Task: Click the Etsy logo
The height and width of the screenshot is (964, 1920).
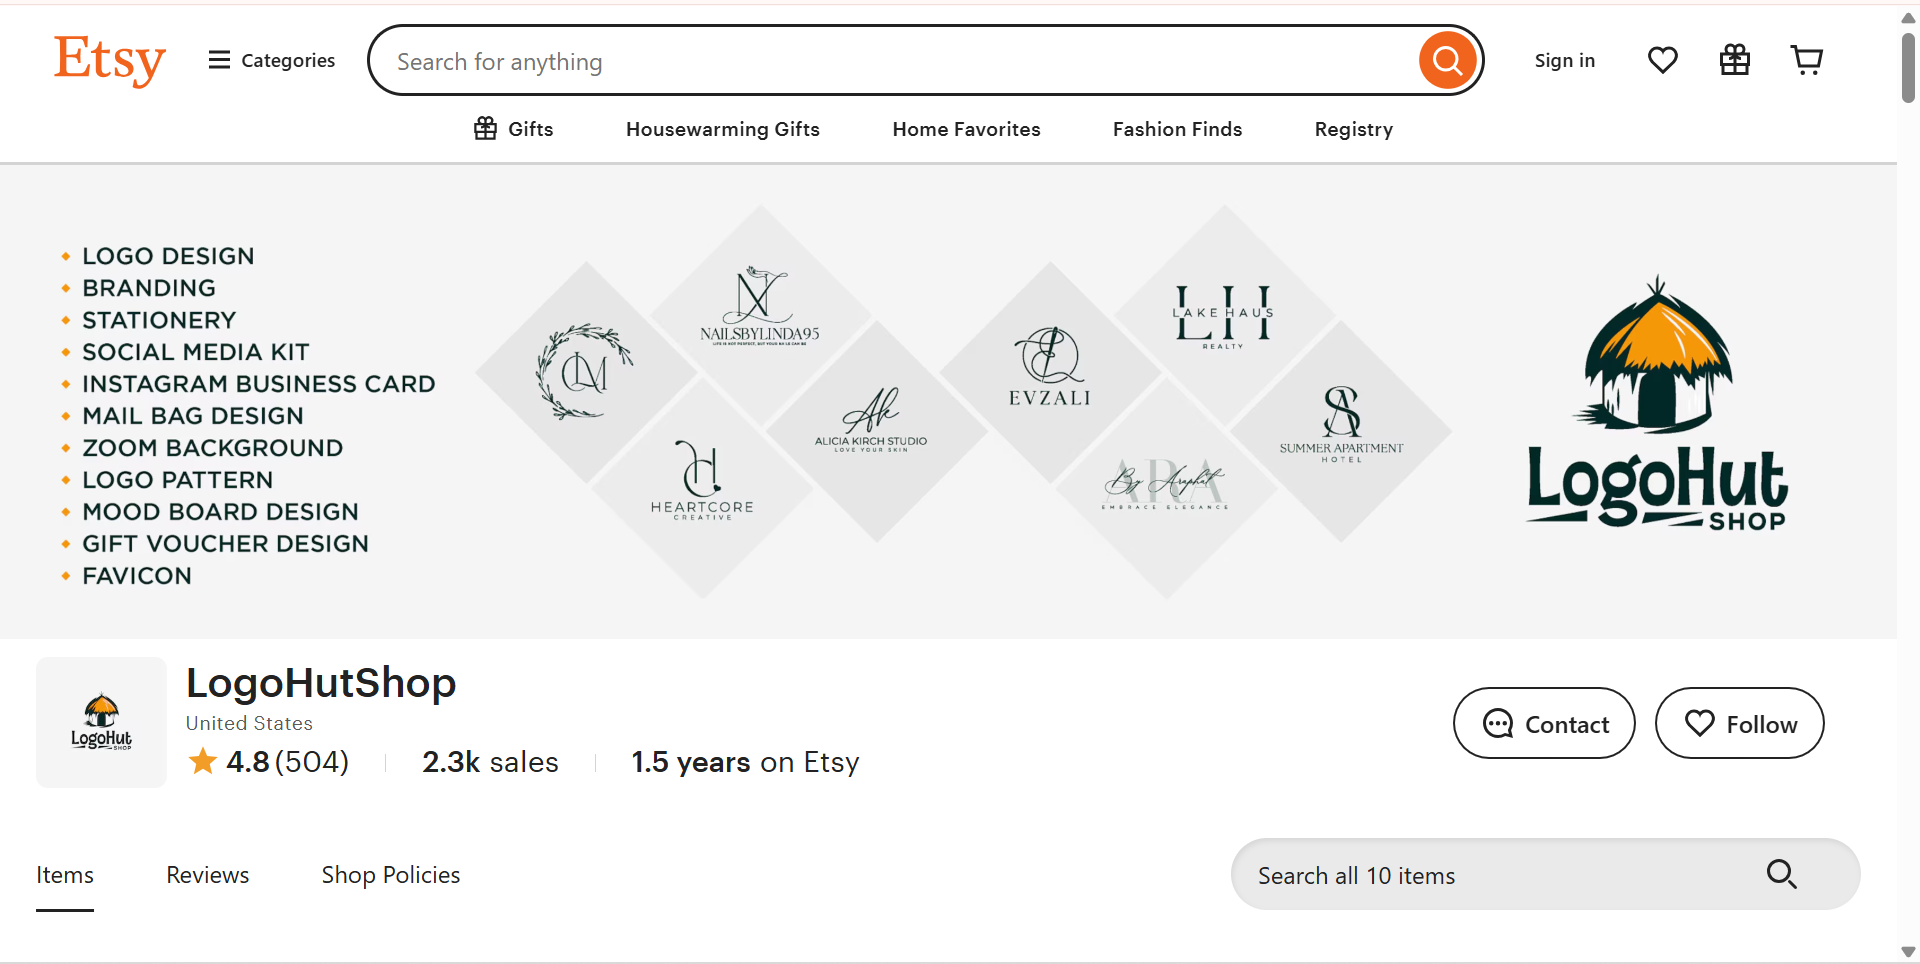Action: (110, 60)
